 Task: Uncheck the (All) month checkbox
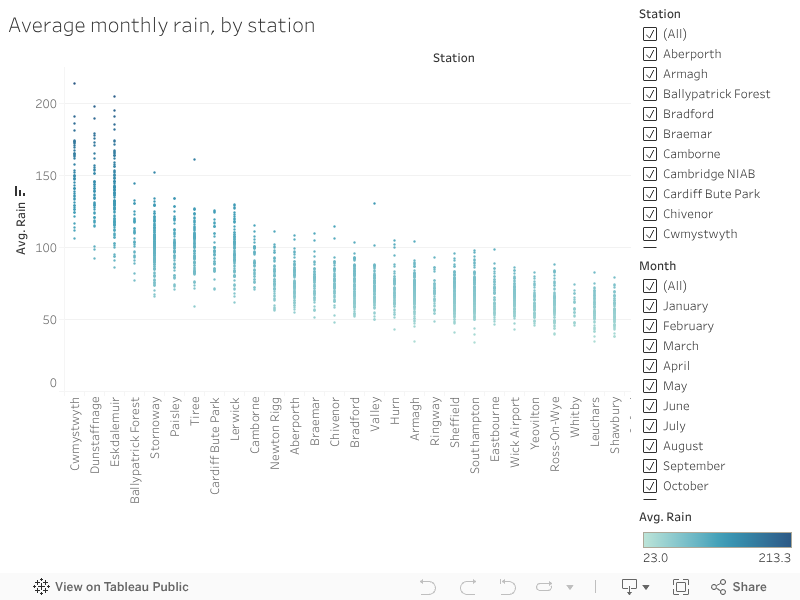(649, 286)
